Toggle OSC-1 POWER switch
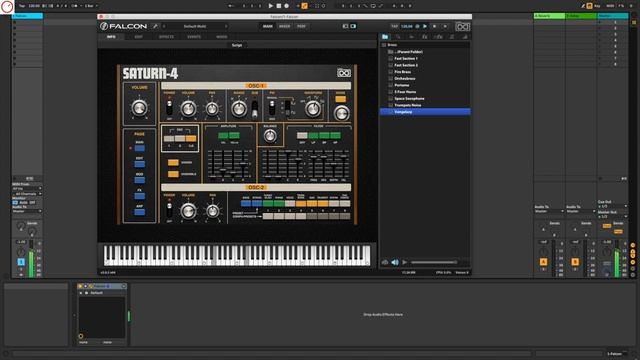This screenshot has width=640, height=360. coord(169,107)
